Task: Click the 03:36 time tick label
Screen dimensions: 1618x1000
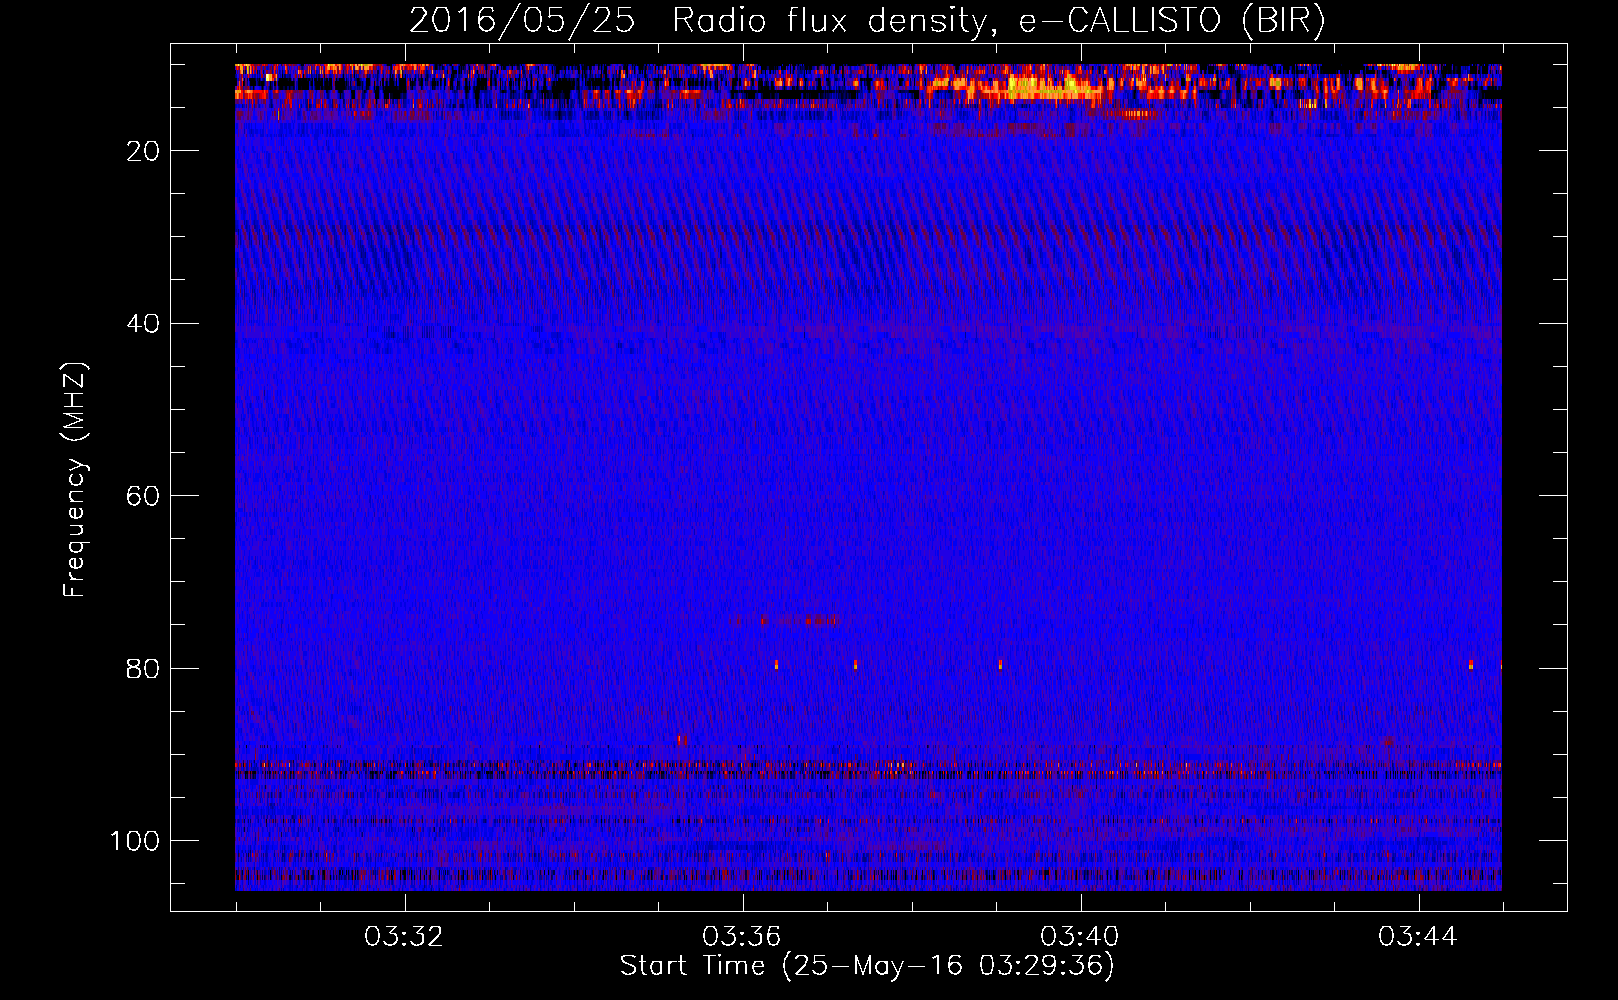Action: pos(741,937)
